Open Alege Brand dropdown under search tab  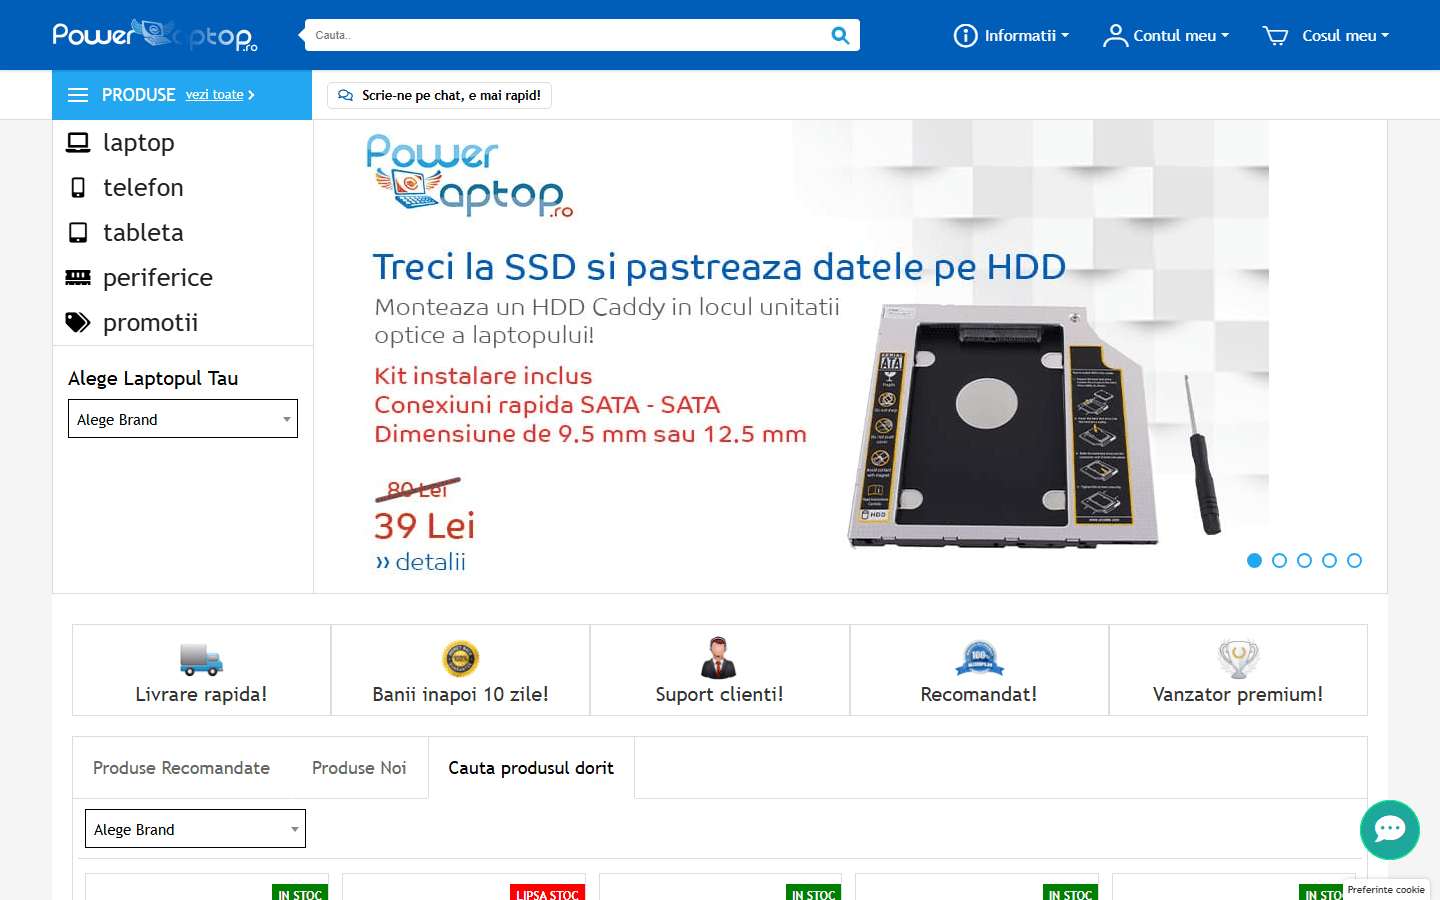pyautogui.click(x=195, y=829)
